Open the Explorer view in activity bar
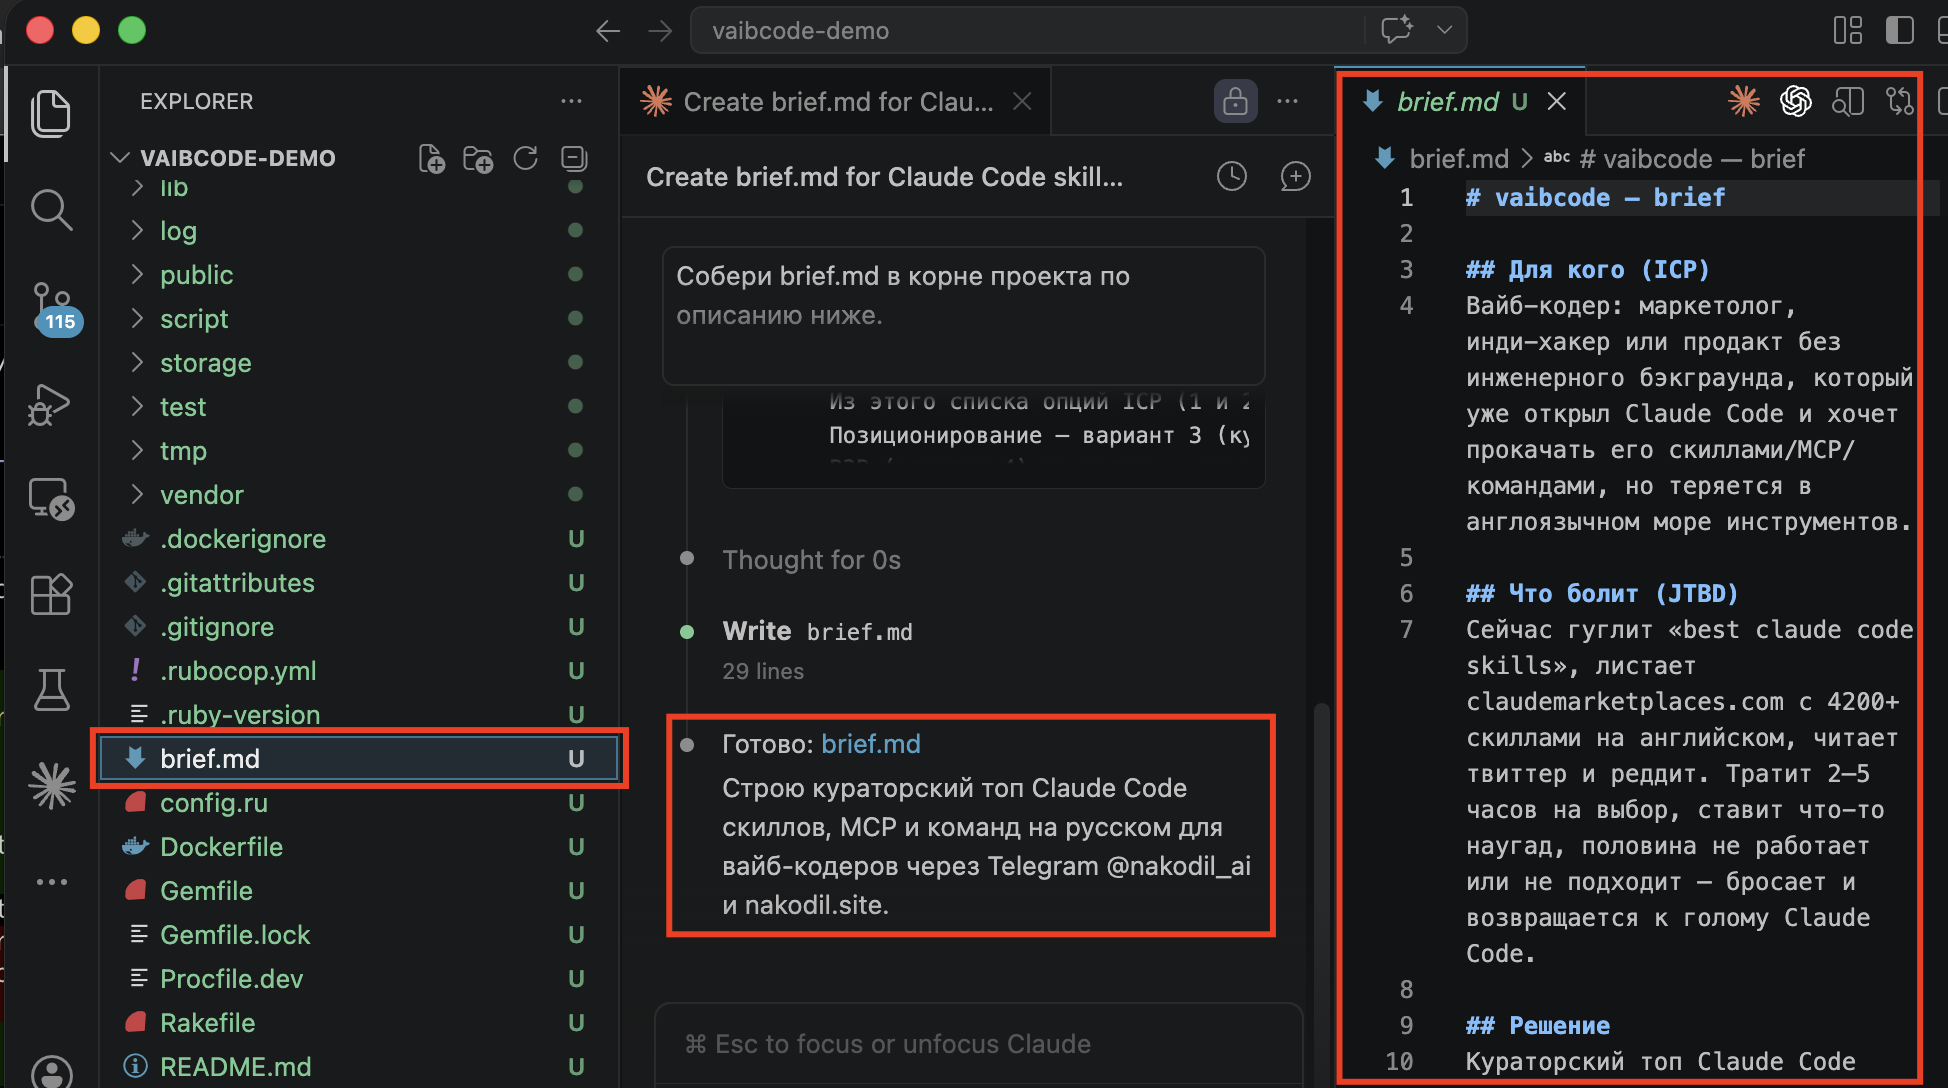This screenshot has width=1948, height=1088. click(x=51, y=113)
